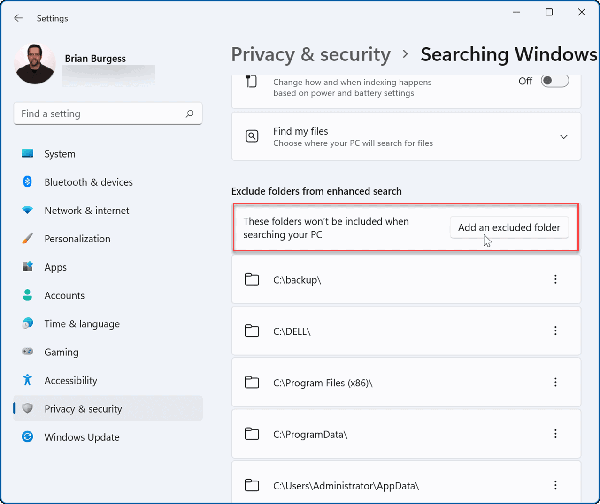Click Exclude folders from enhanced search heading
The width and height of the screenshot is (600, 504).
[x=316, y=191]
